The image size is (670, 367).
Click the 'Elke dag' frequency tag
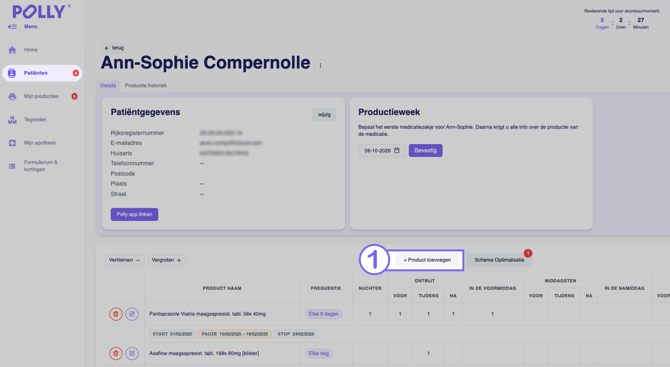(319, 353)
